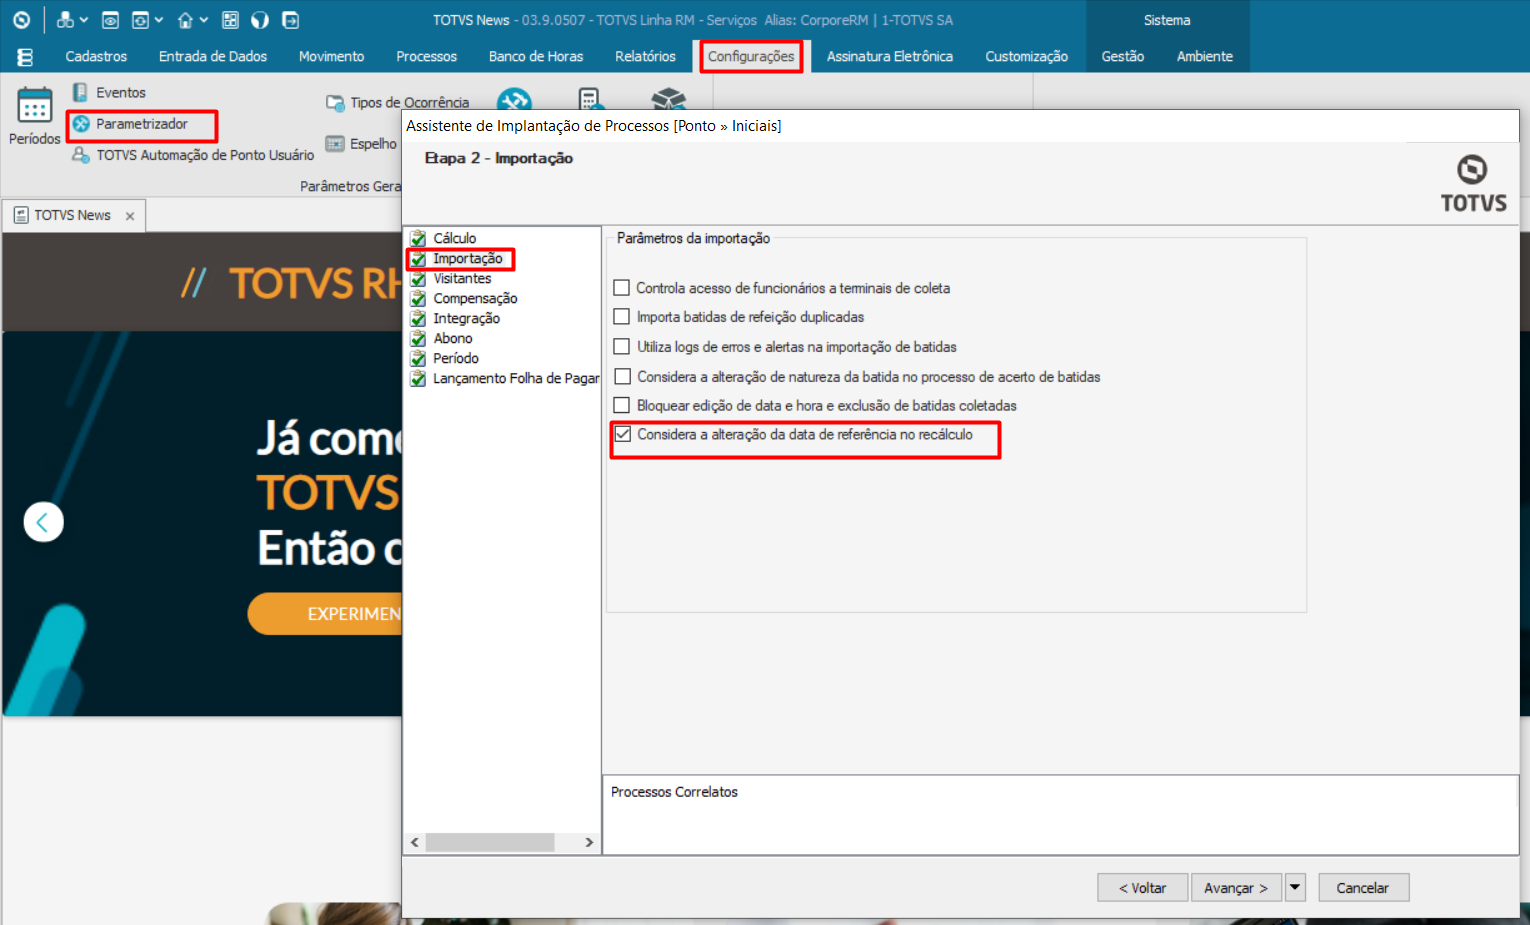Click the previous banner arrow button
This screenshot has width=1530, height=925.
pyautogui.click(x=43, y=522)
